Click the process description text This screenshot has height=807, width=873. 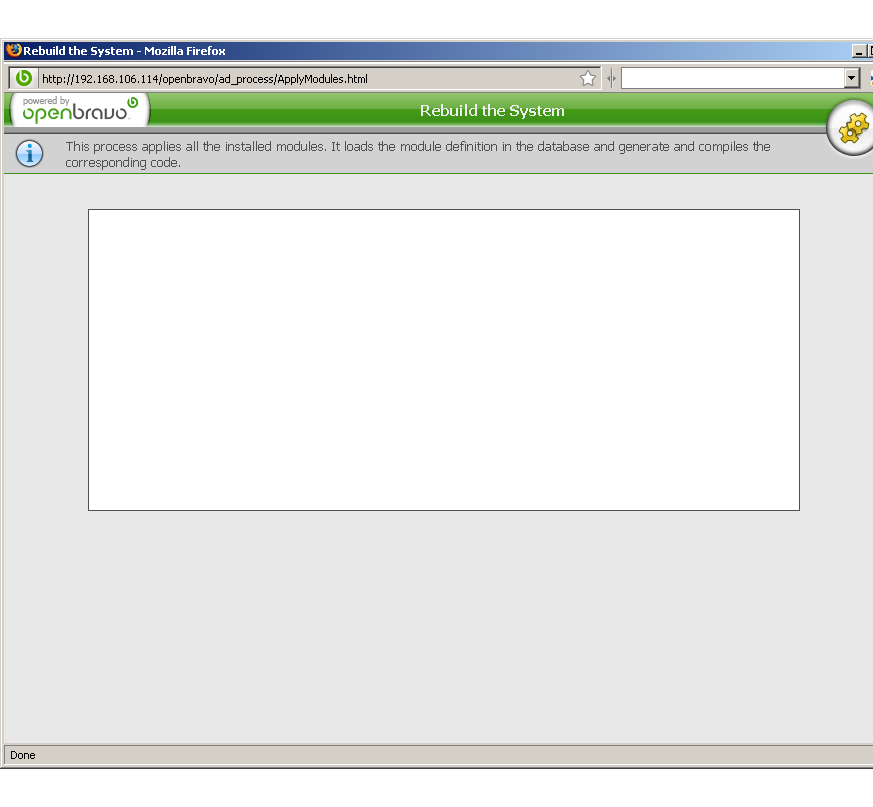(x=418, y=154)
